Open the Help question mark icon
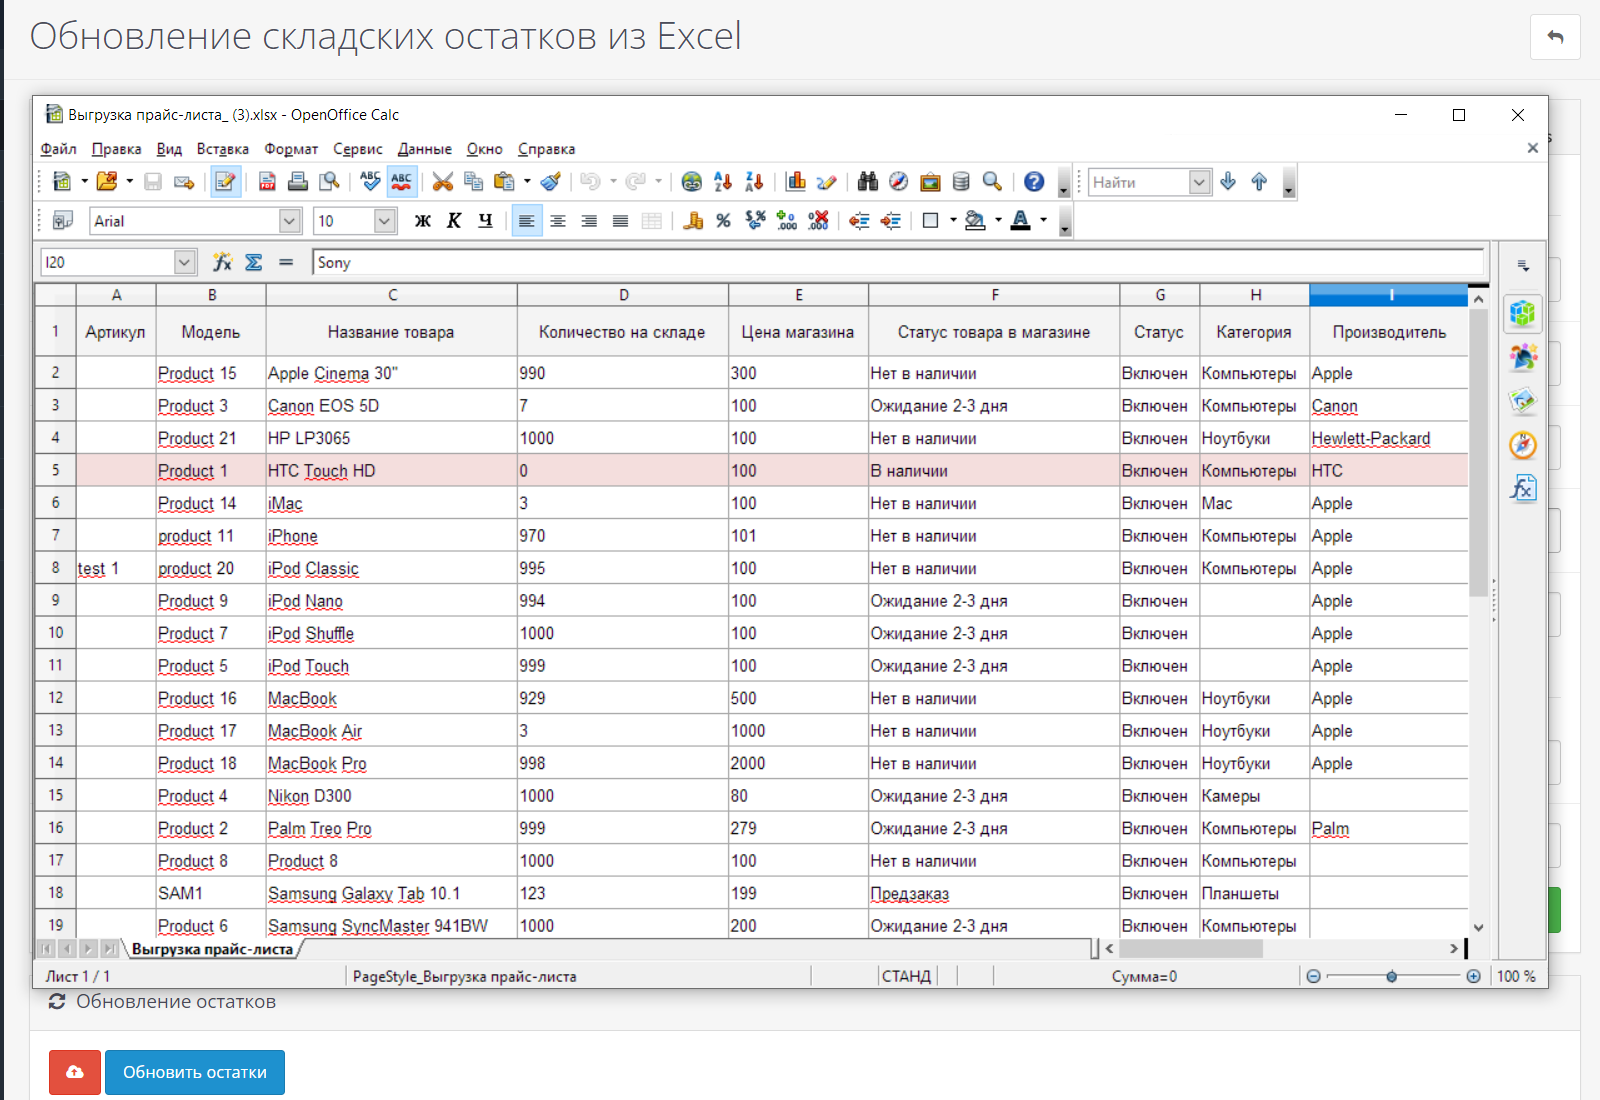Screen dimensions: 1600x1100 1034,182
